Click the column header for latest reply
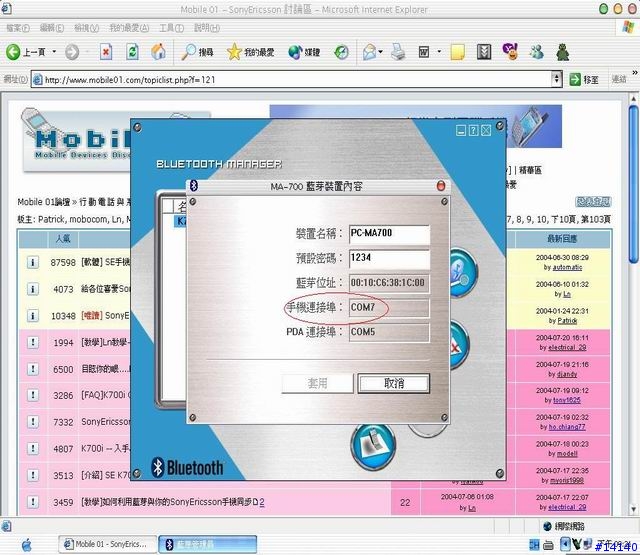The height and width of the screenshot is (555, 640). click(562, 239)
